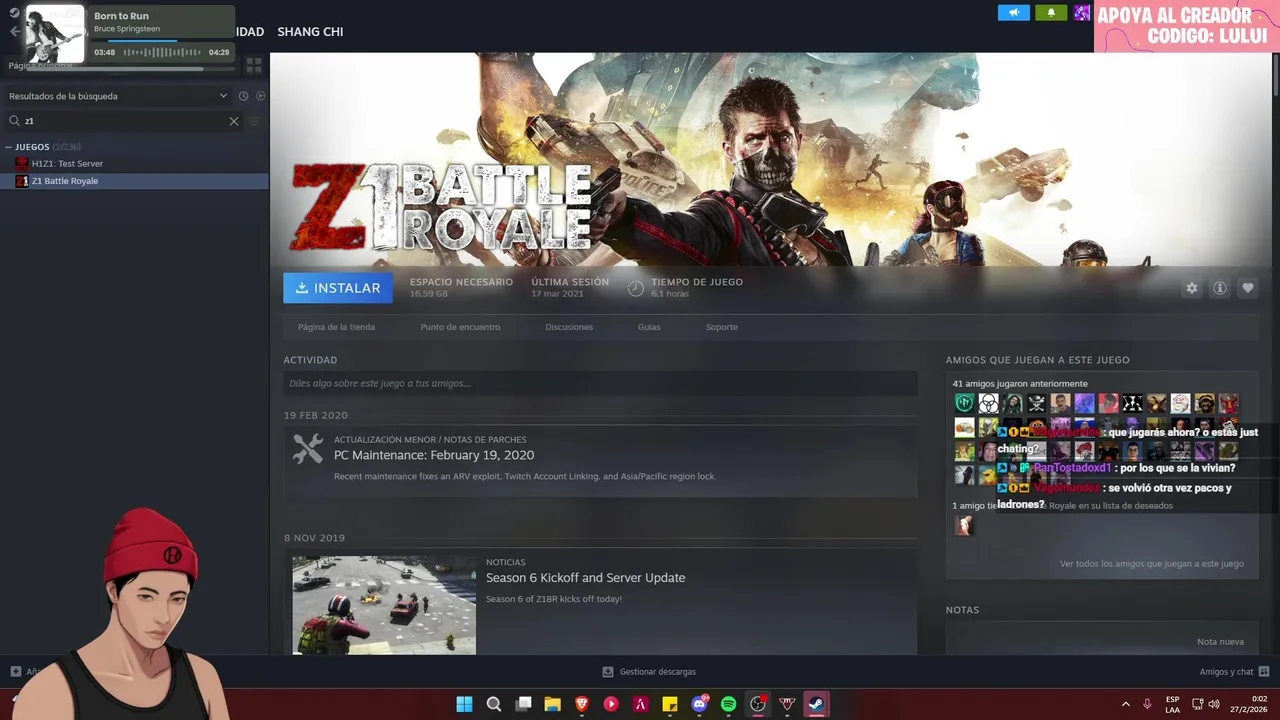Switch to Discusiones tab

[569, 327]
